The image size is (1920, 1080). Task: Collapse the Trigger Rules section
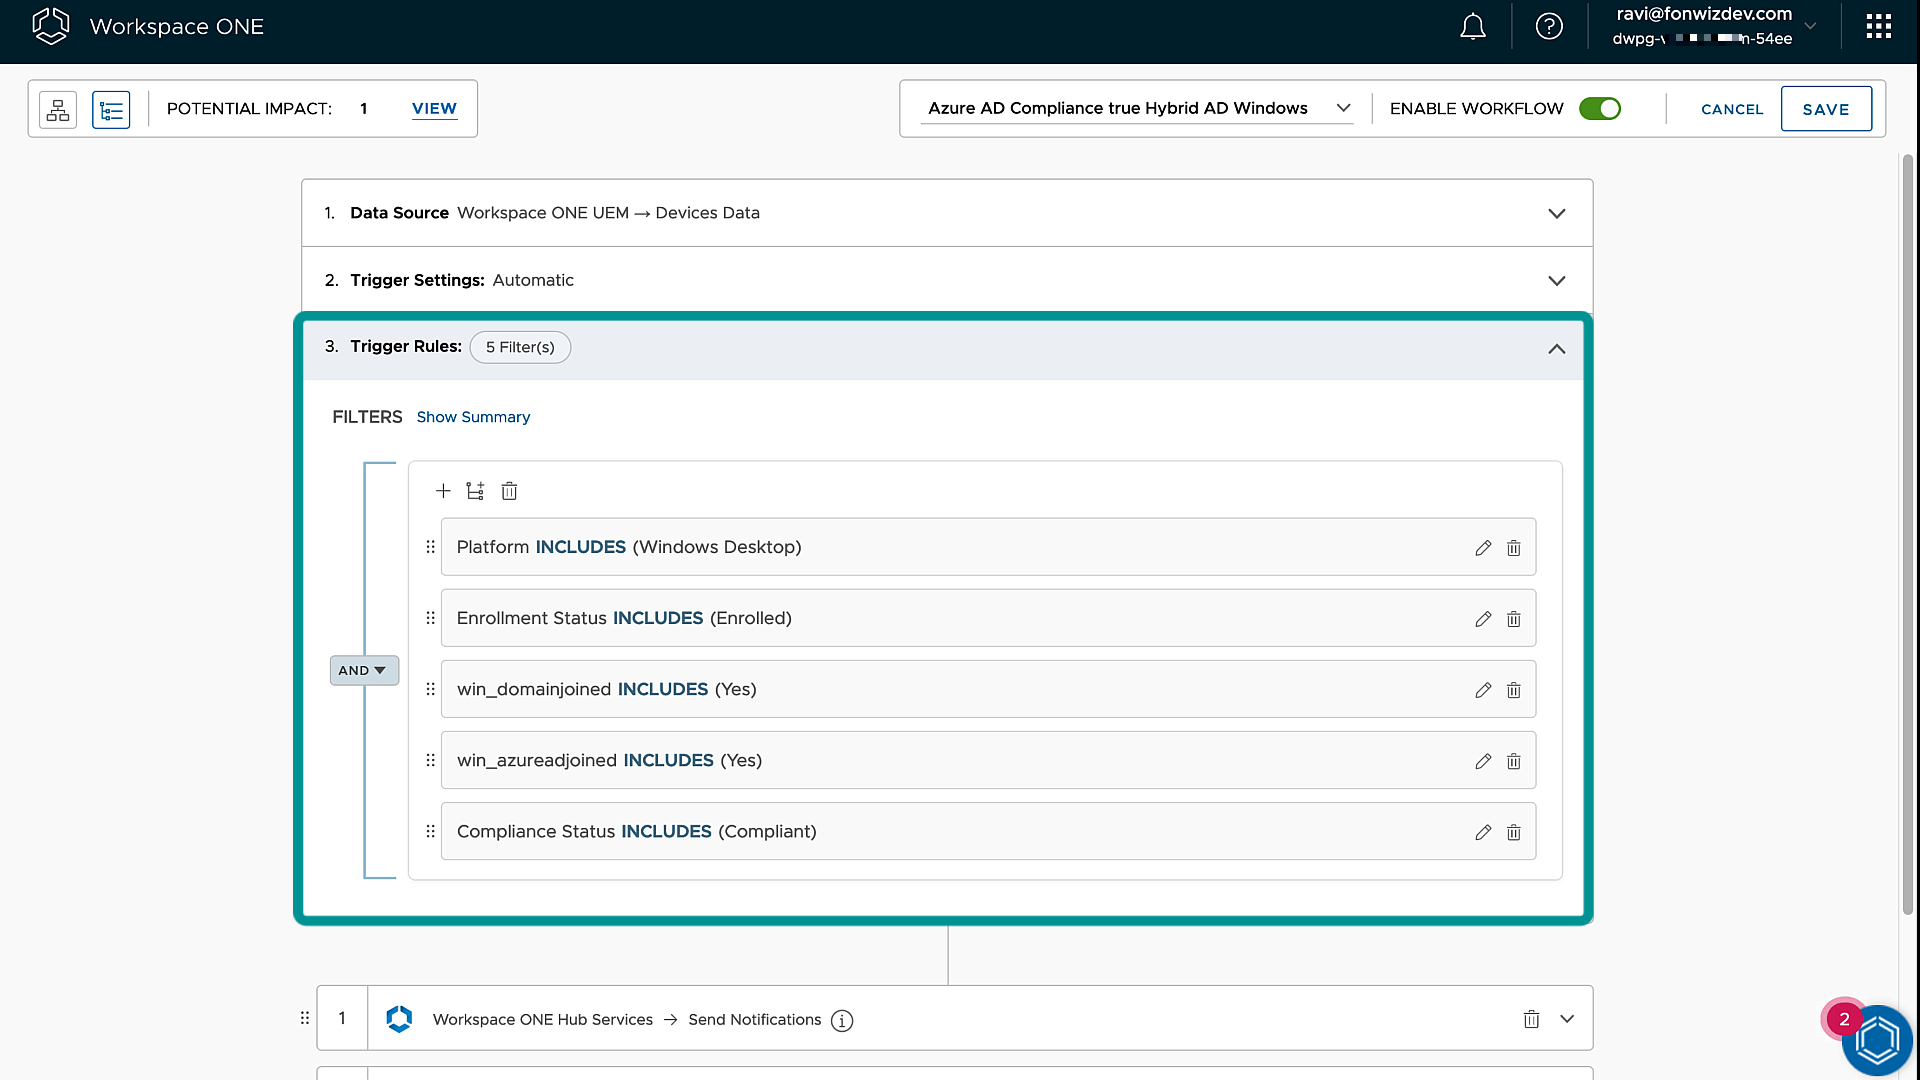tap(1556, 348)
